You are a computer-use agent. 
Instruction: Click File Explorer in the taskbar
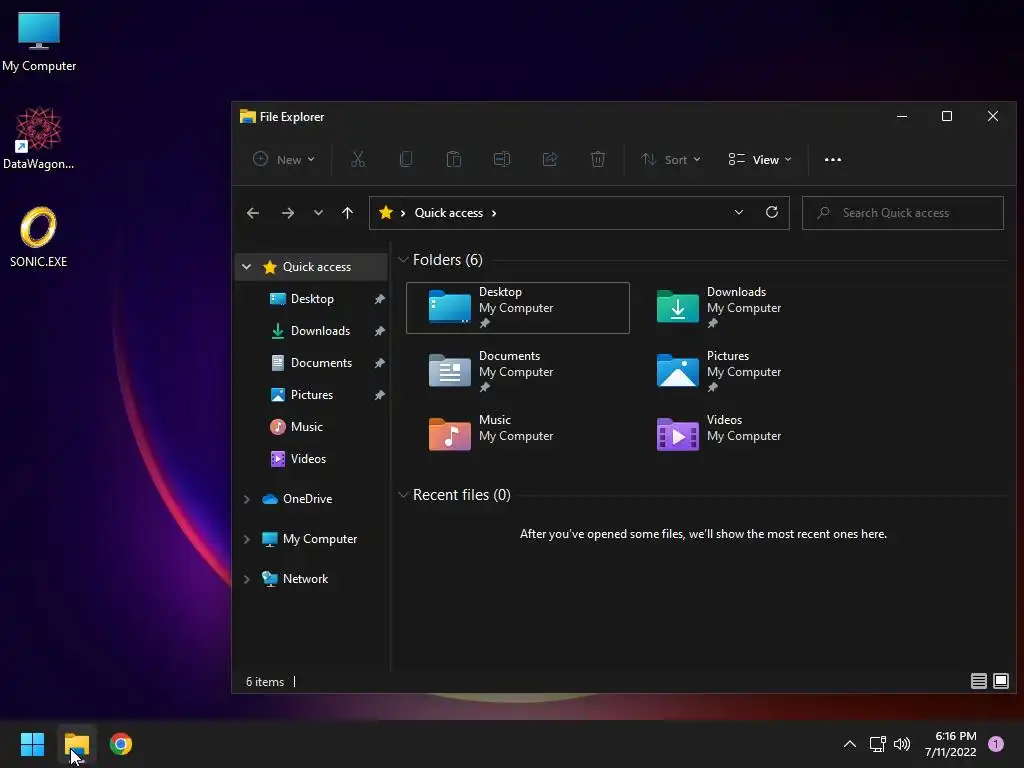[x=76, y=744]
